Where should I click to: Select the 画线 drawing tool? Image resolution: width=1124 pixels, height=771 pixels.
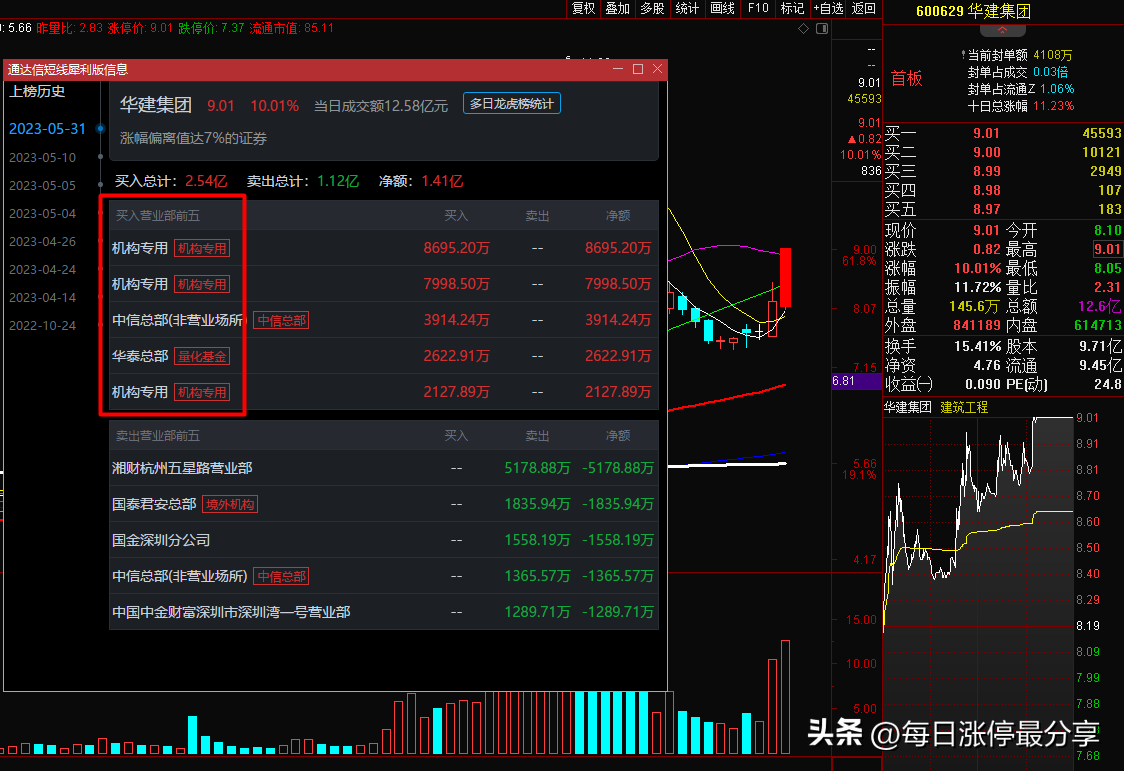tap(722, 8)
